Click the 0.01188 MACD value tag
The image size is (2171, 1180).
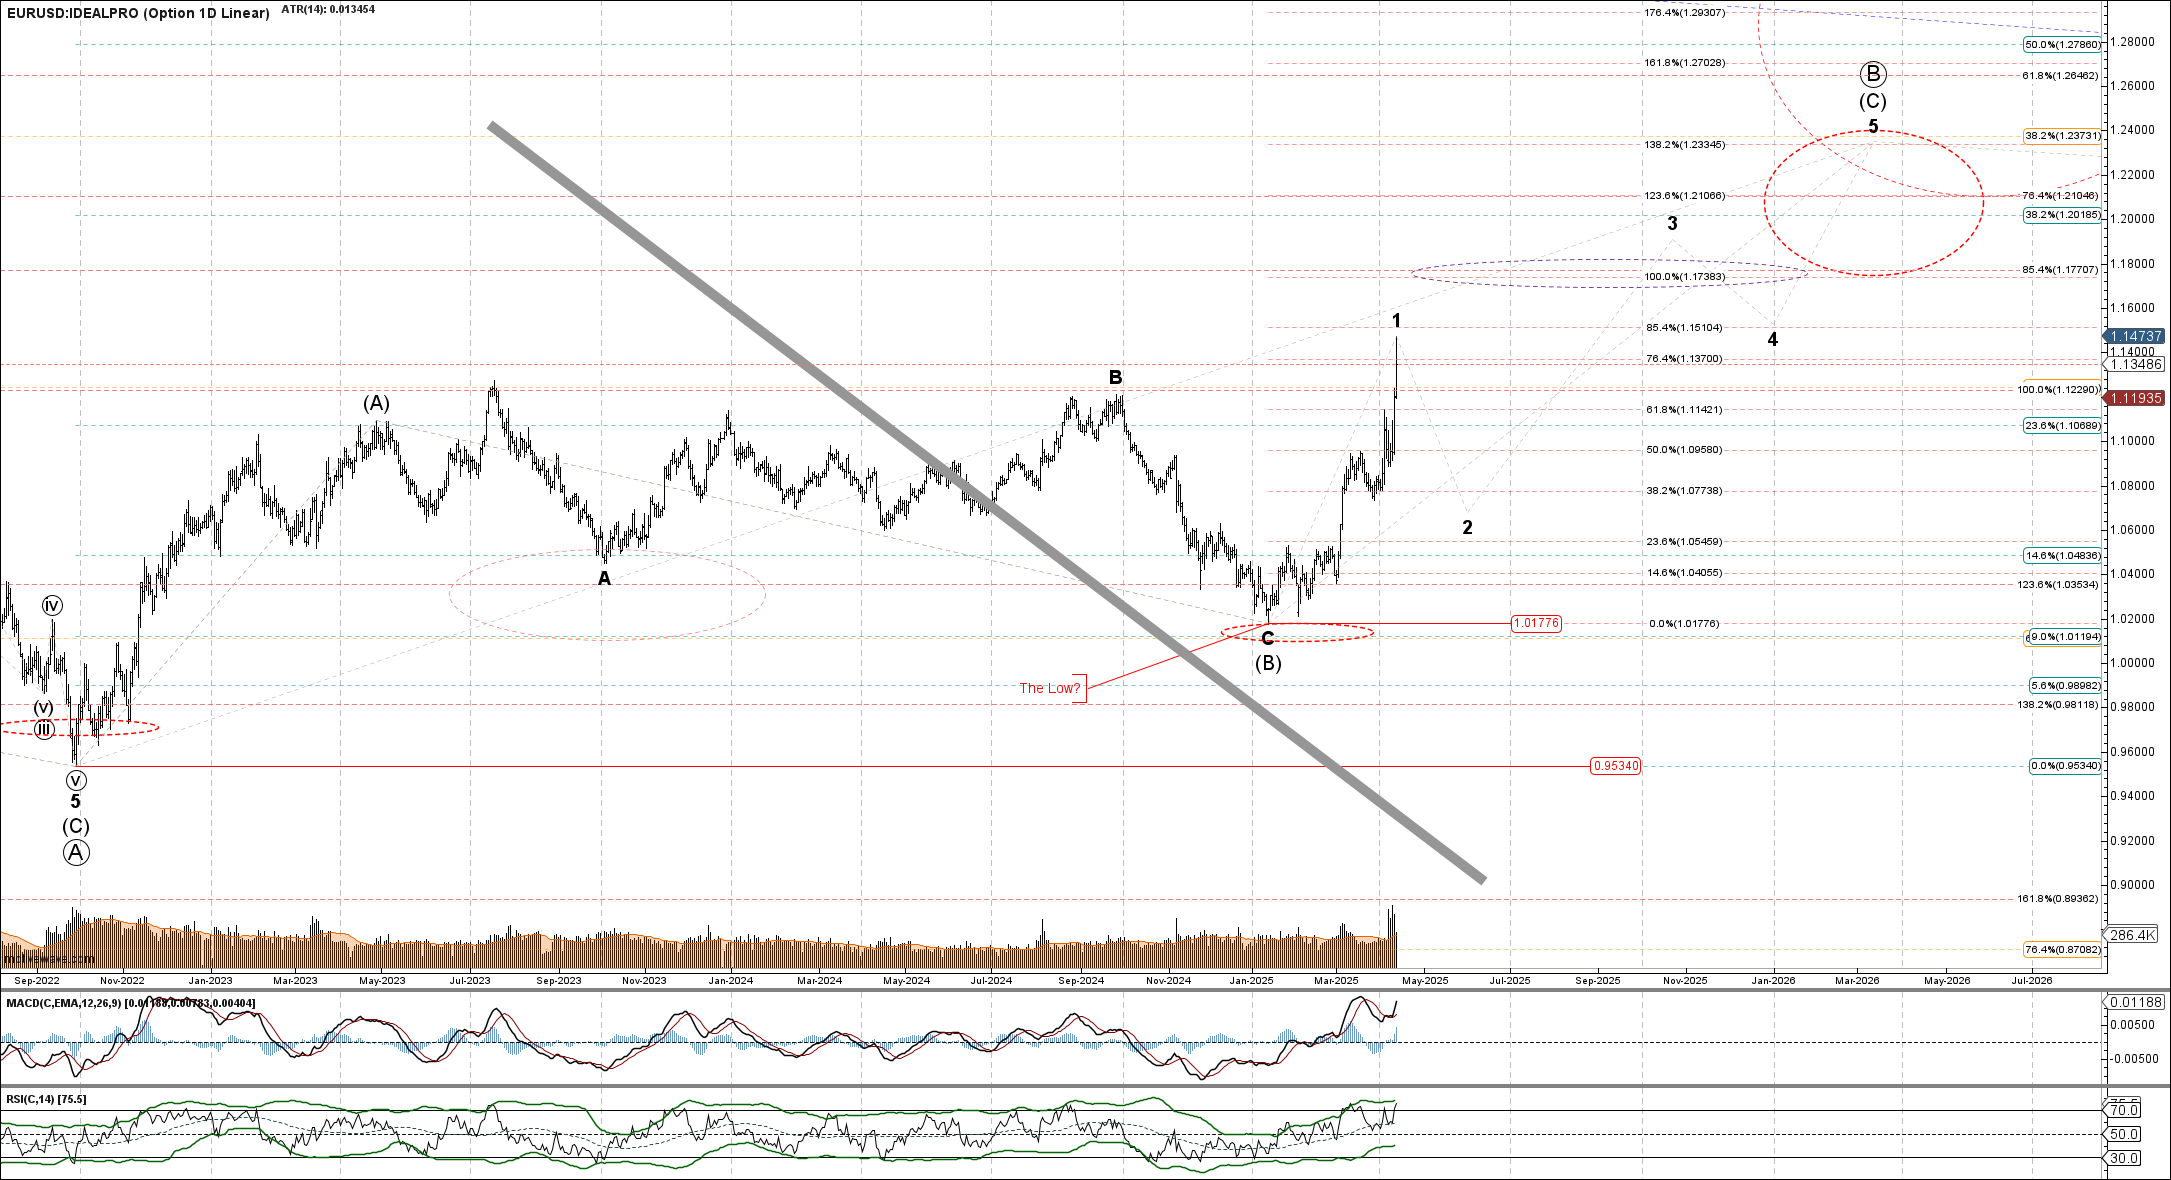pos(2134,1002)
